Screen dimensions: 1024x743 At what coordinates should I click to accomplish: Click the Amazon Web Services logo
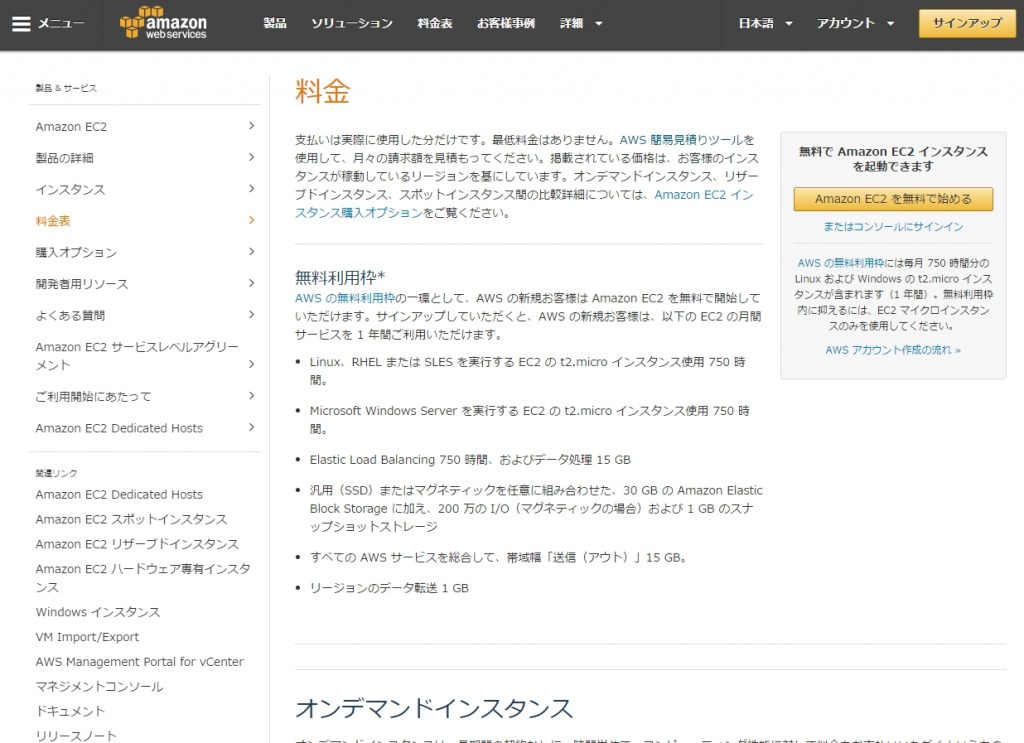[162, 24]
